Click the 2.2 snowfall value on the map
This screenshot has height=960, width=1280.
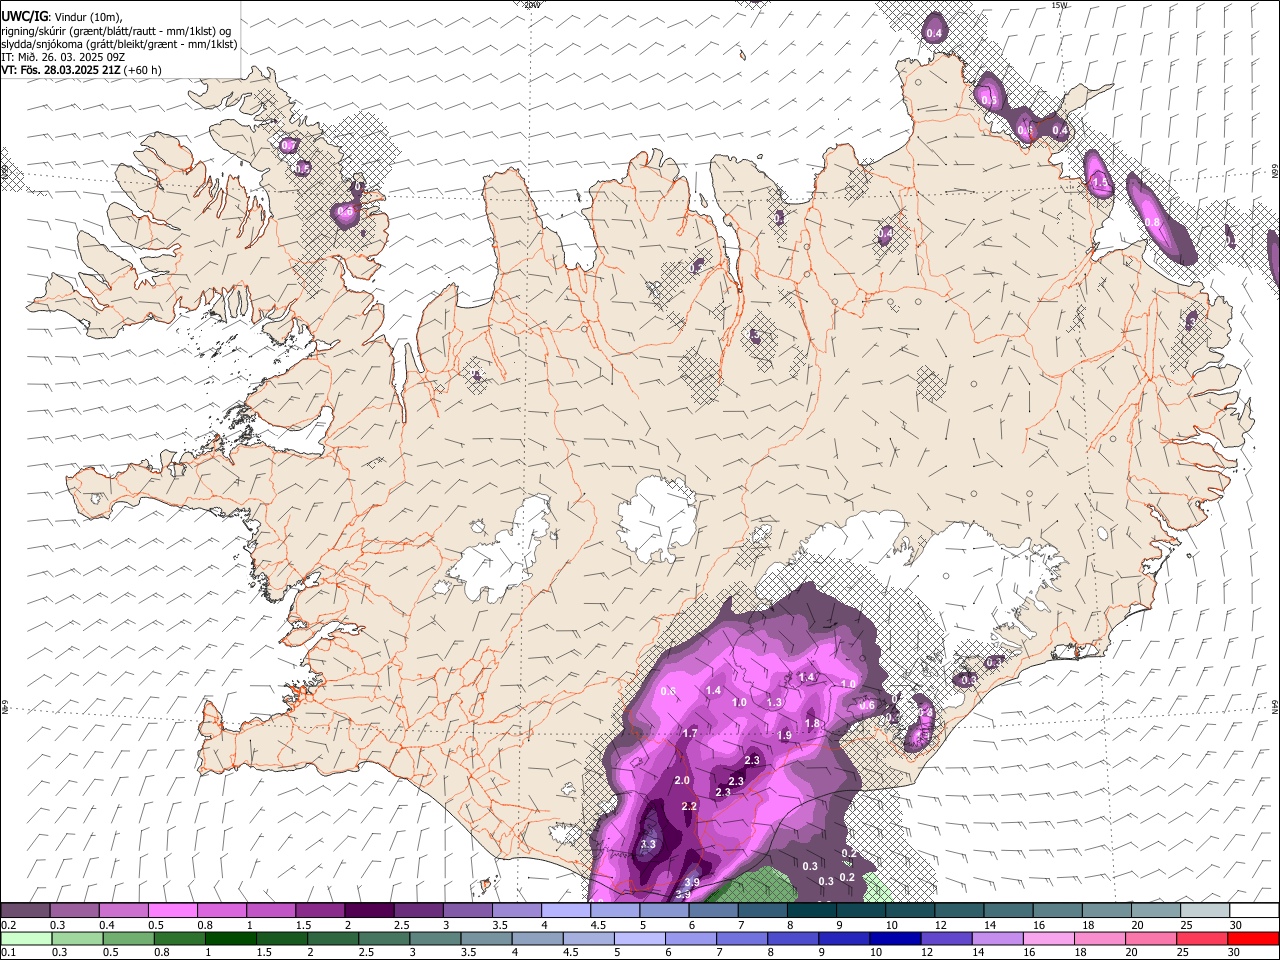pyautogui.click(x=689, y=806)
